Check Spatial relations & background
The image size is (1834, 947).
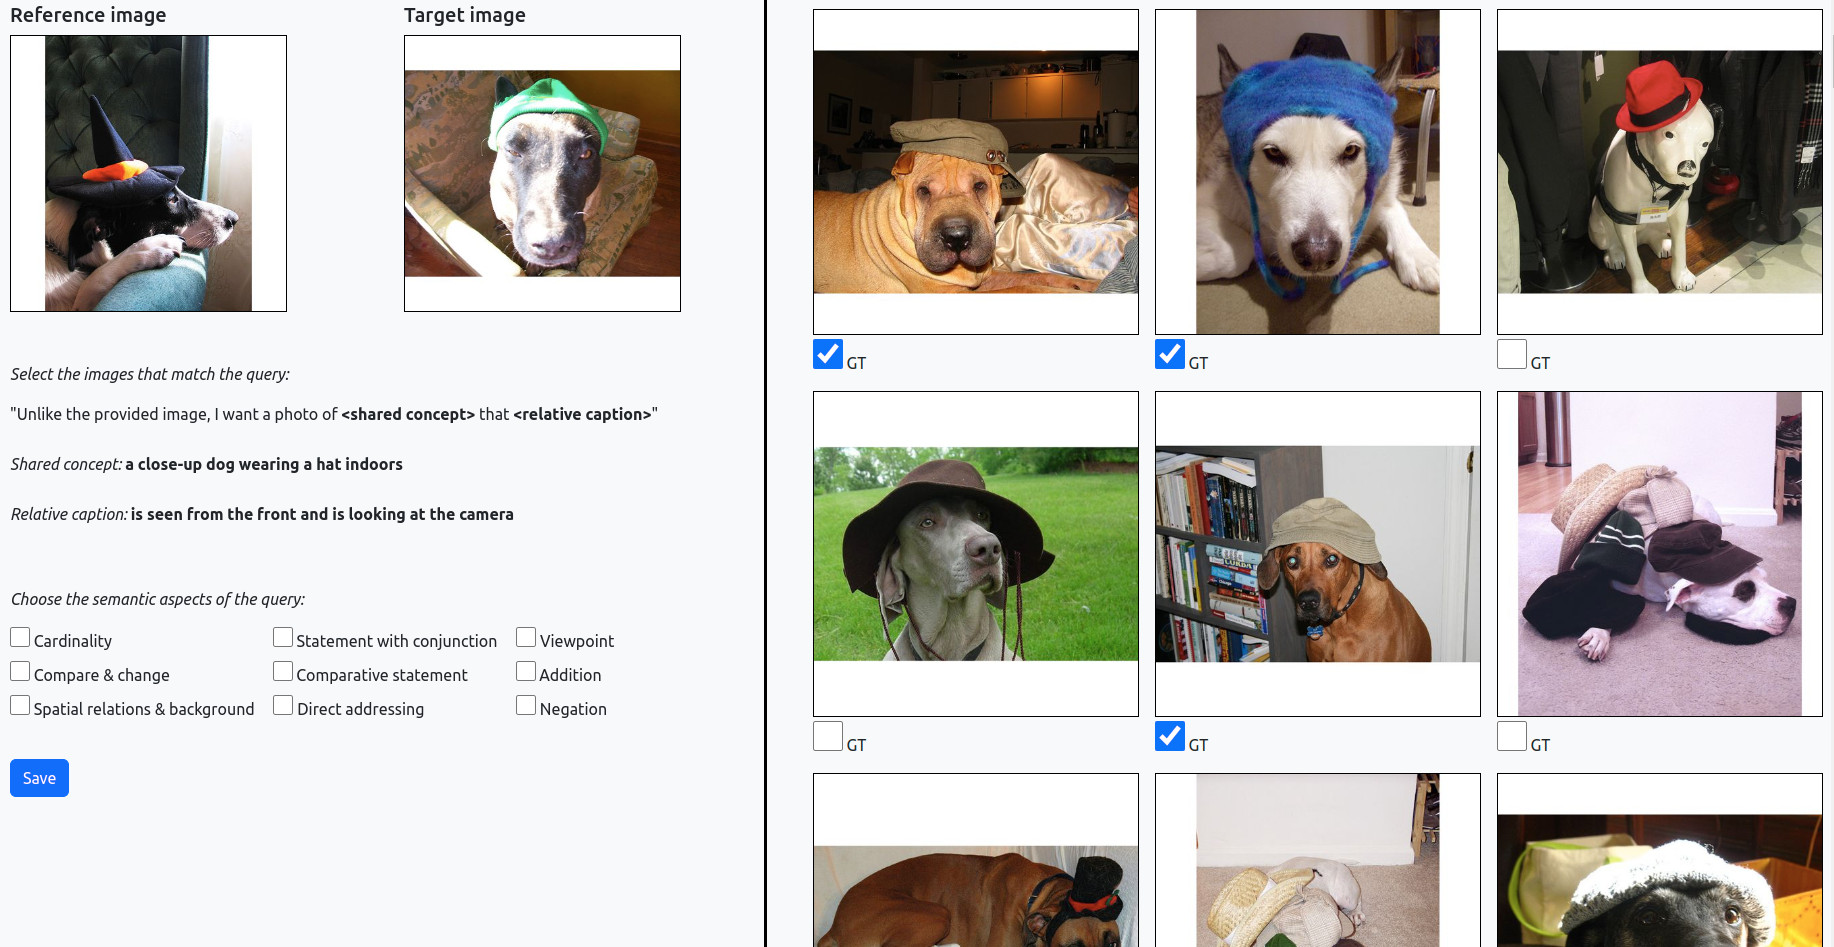tap(20, 705)
